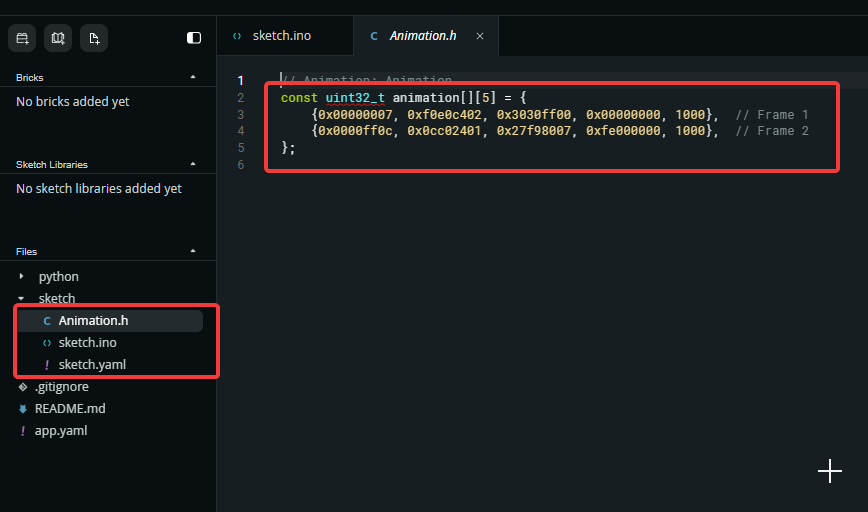
Task: Click the C file icon beside Animation.h in tree
Action: click(47, 321)
